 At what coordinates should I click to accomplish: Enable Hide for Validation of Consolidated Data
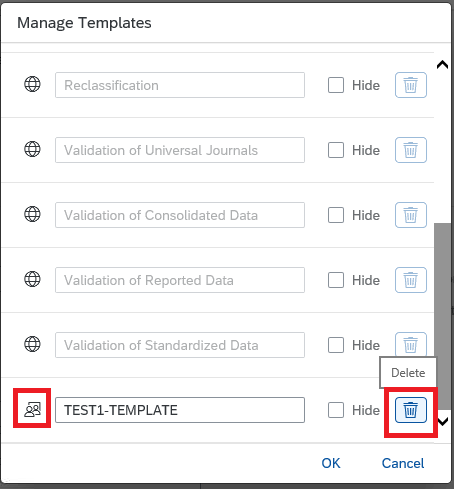tap(336, 215)
